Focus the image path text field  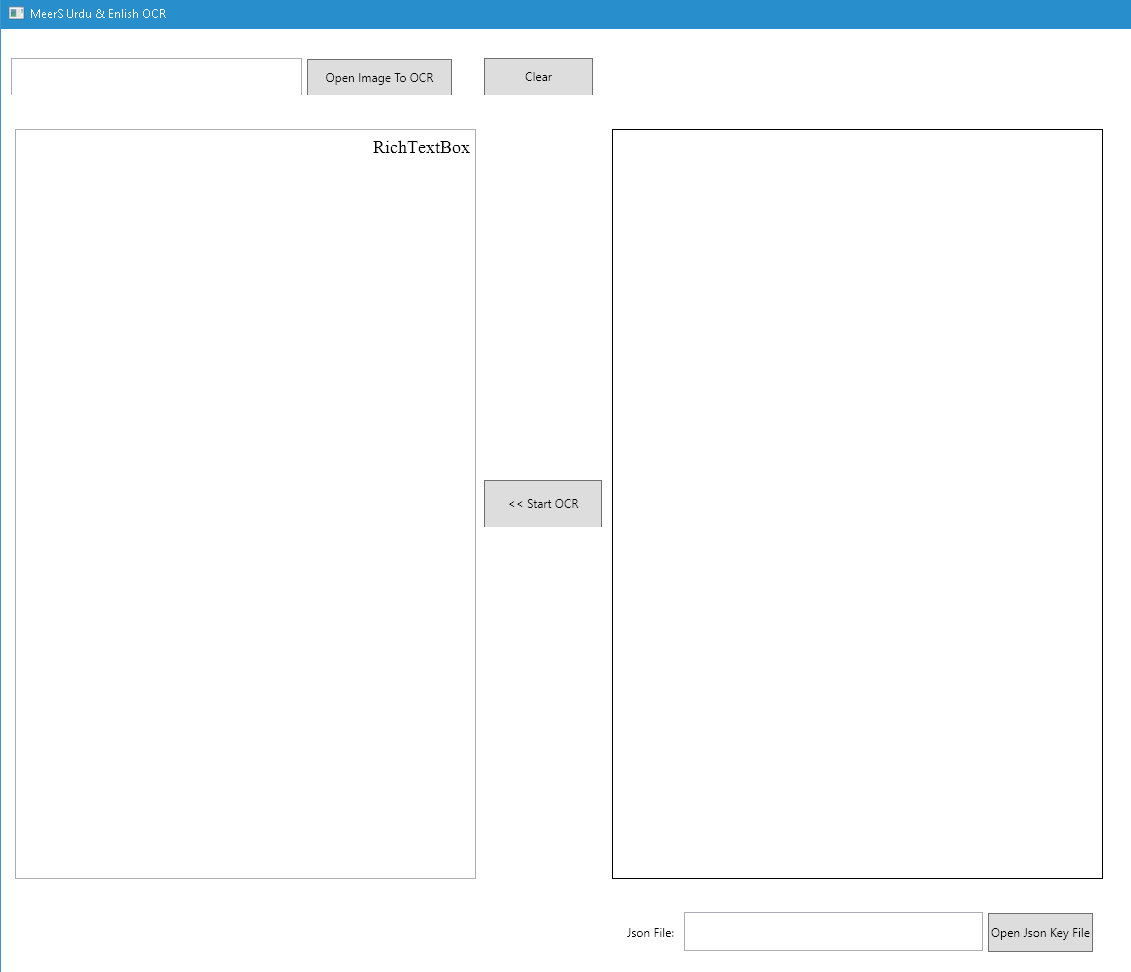point(156,77)
